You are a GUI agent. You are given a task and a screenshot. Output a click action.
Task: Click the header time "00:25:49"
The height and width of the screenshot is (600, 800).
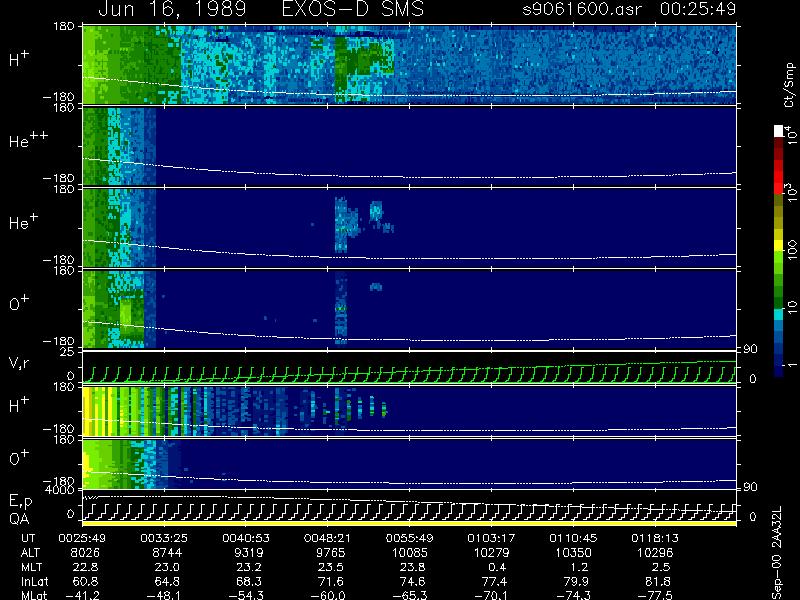point(698,9)
